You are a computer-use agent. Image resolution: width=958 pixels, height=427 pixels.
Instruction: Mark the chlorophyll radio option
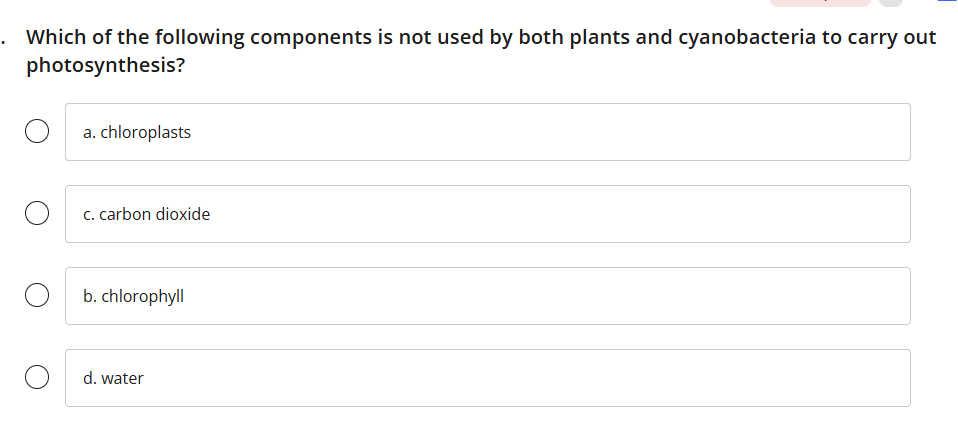pyautogui.click(x=38, y=296)
